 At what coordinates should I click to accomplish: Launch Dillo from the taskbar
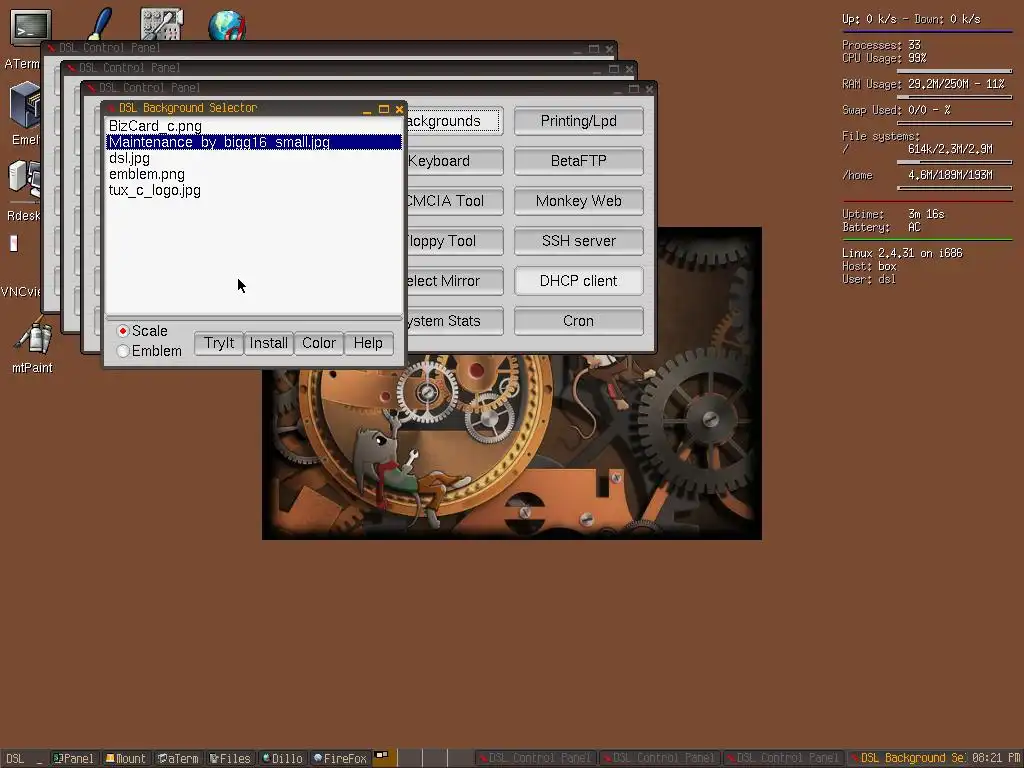[282, 758]
